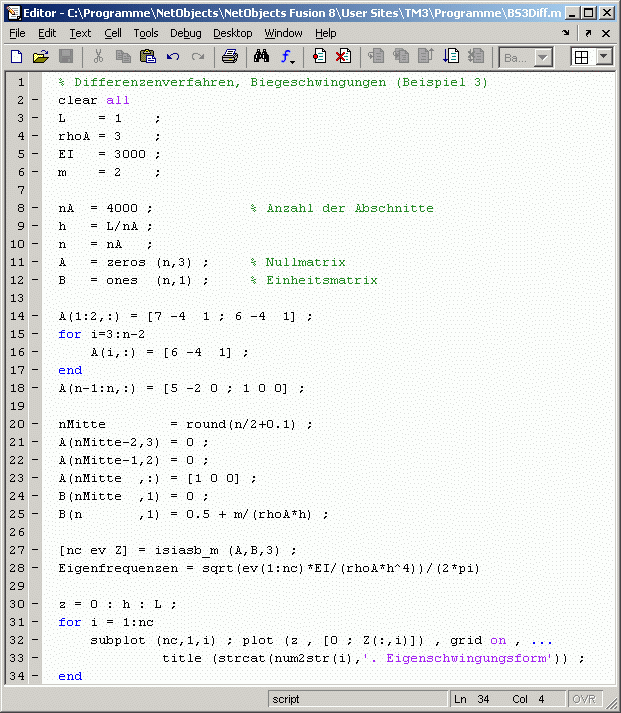621x713 pixels.
Task: Undock the editor with the arrow button
Action: (x=587, y=33)
